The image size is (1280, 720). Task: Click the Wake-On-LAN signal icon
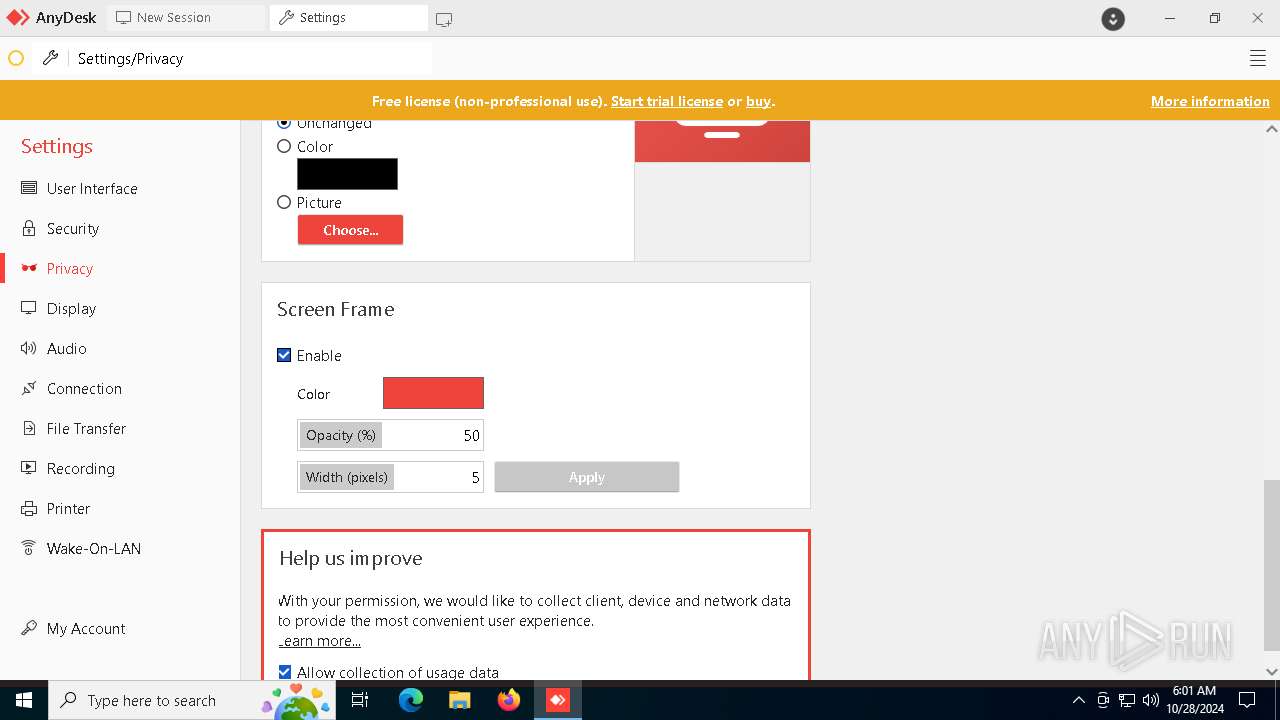[29, 548]
